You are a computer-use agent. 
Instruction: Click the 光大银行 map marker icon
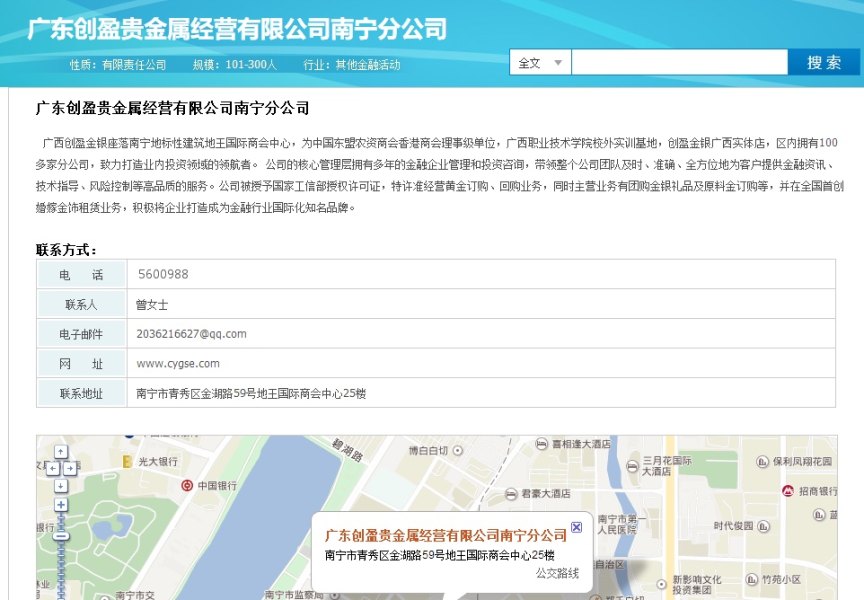coord(127,461)
